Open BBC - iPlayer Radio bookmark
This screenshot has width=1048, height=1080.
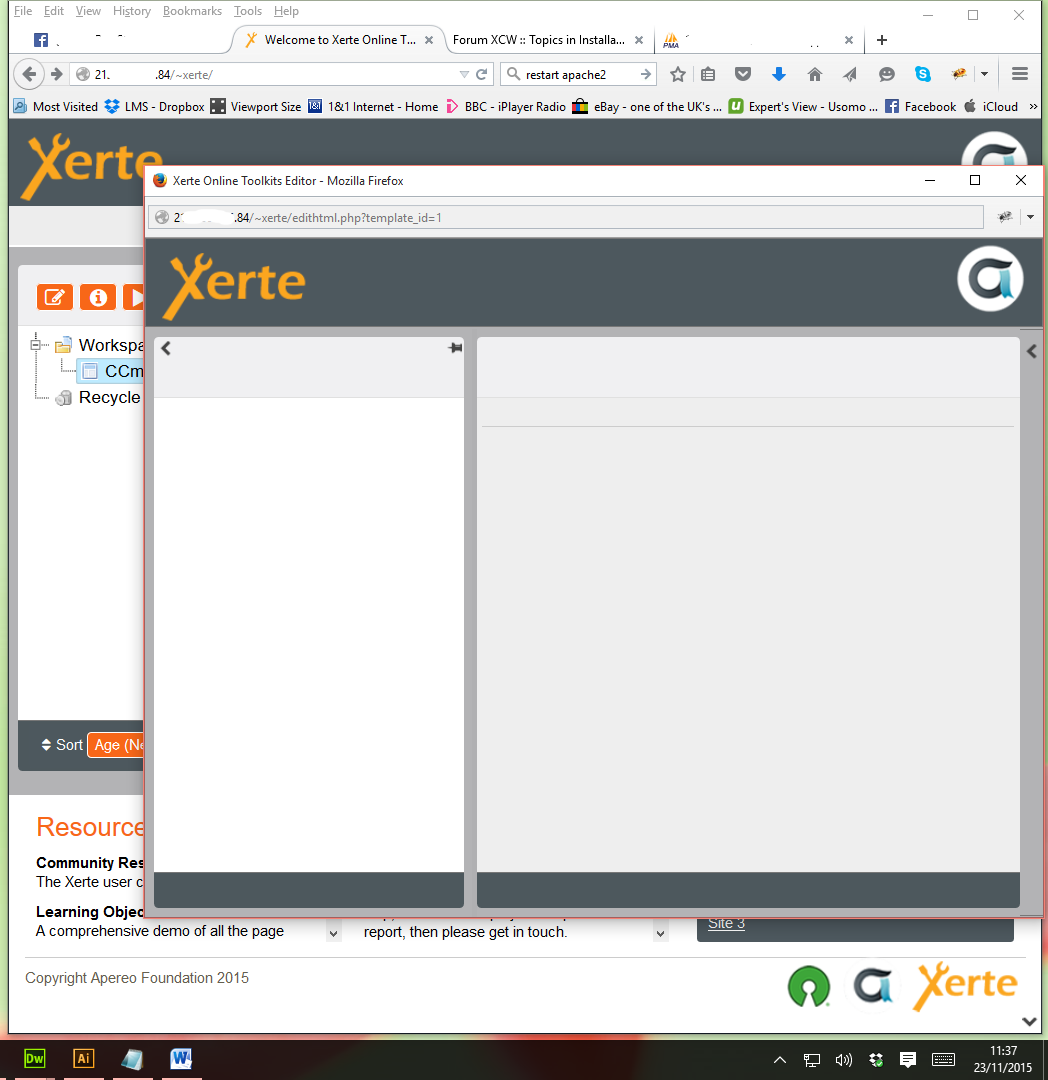tap(505, 107)
